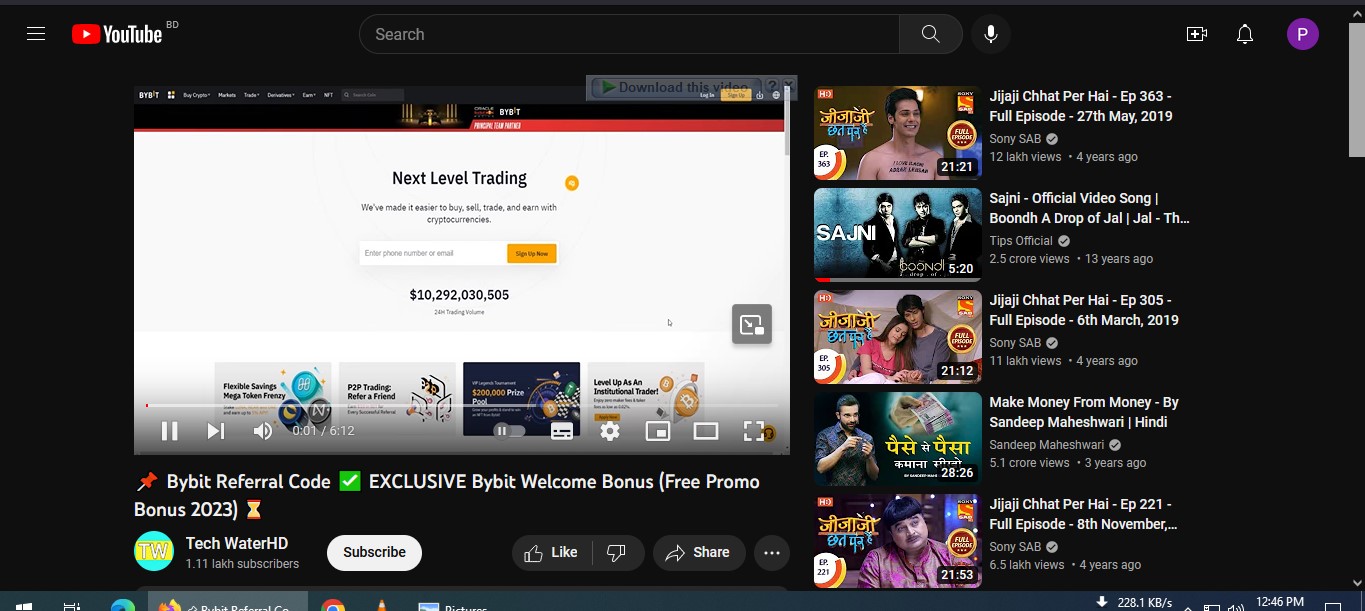Click title 'Jijaji Chhat Per Hai - Ep 221'
This screenshot has width=1365, height=611.
tap(1084, 514)
